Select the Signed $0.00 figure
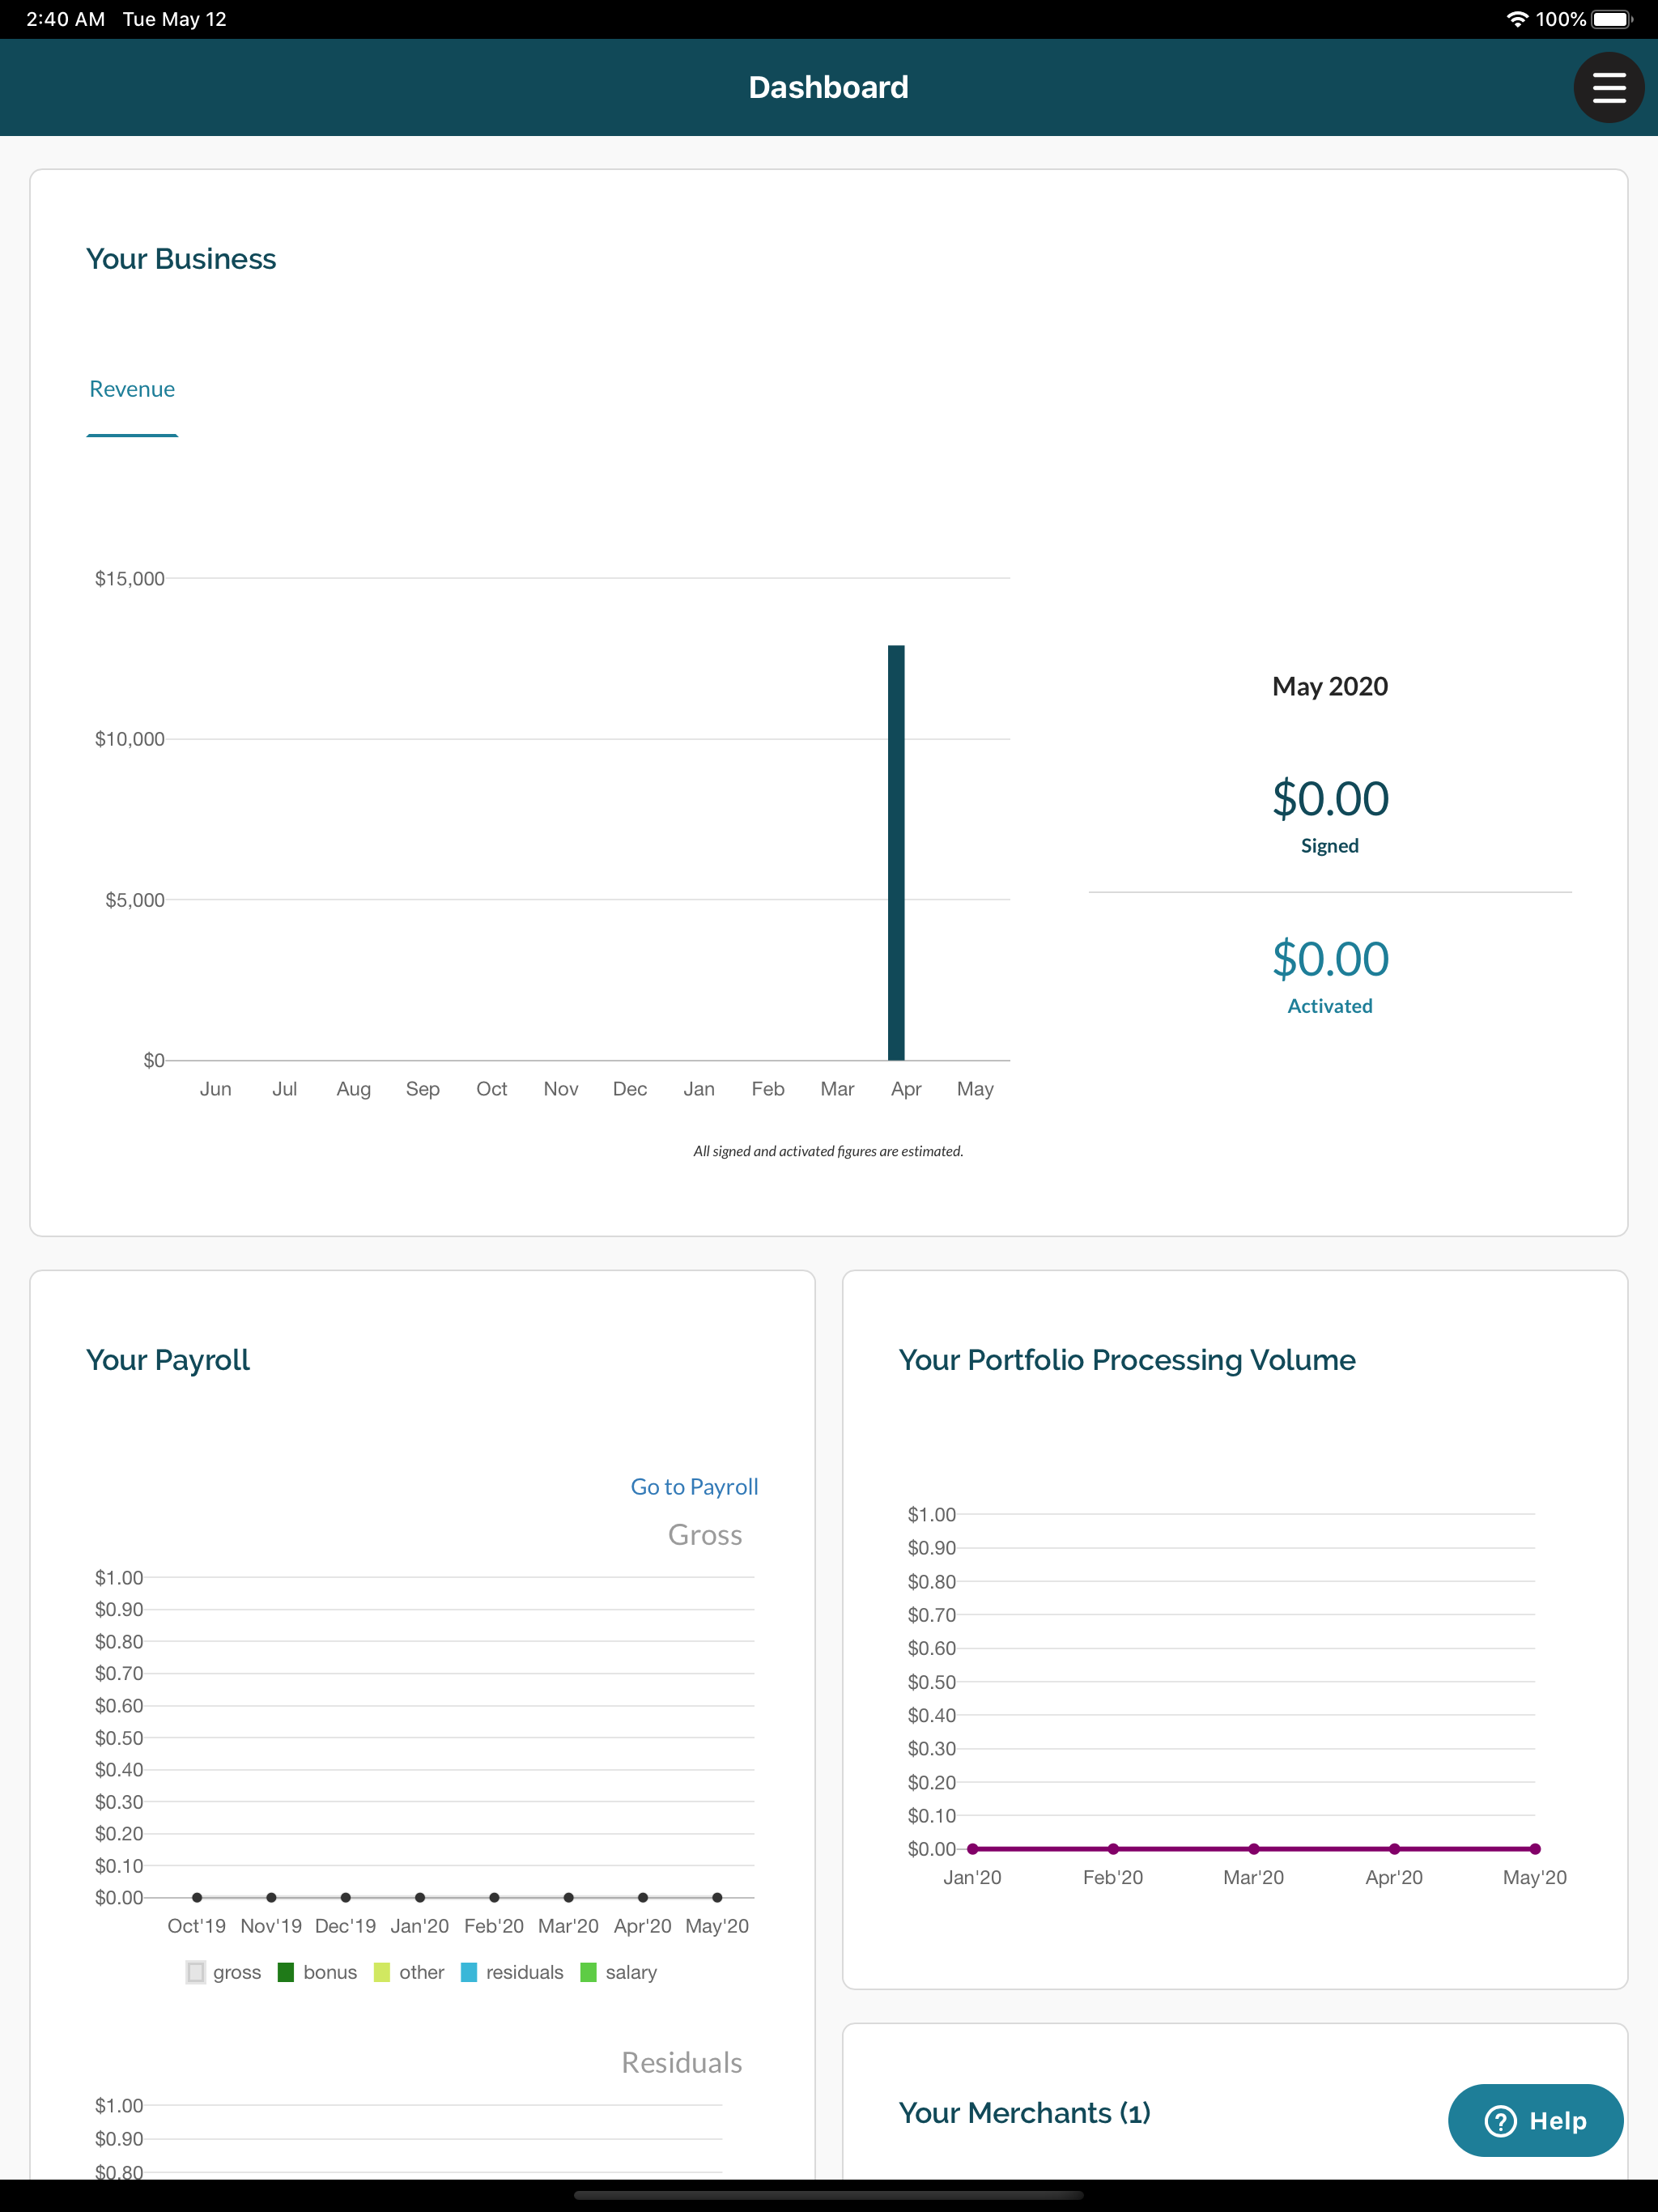 [x=1330, y=798]
